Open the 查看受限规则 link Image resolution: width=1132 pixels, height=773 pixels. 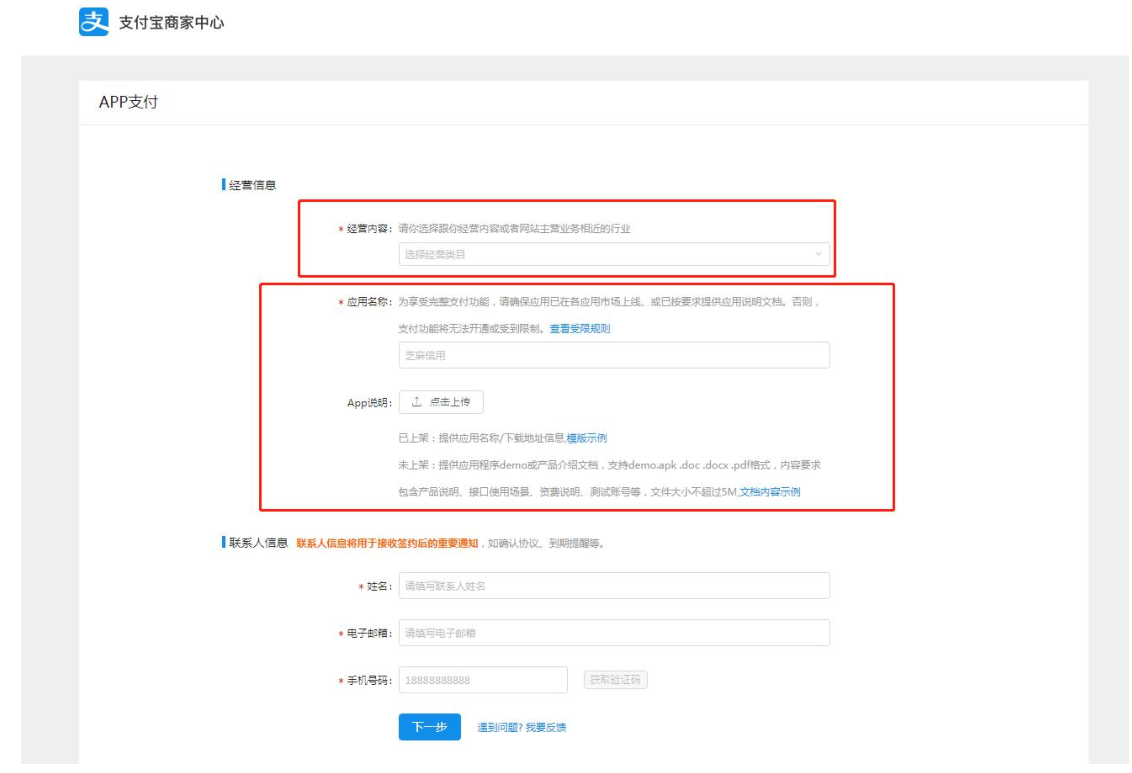[x=579, y=328]
